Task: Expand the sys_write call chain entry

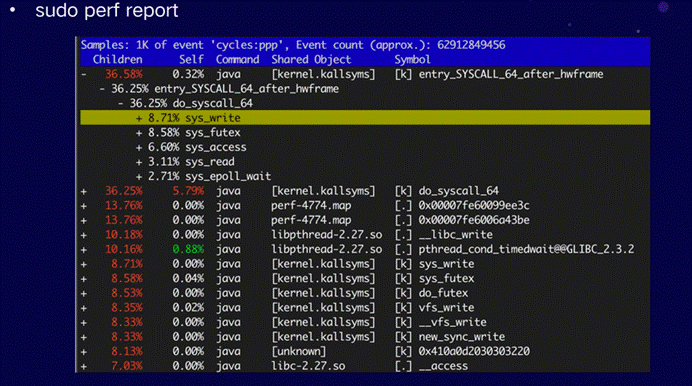Action: point(139,118)
